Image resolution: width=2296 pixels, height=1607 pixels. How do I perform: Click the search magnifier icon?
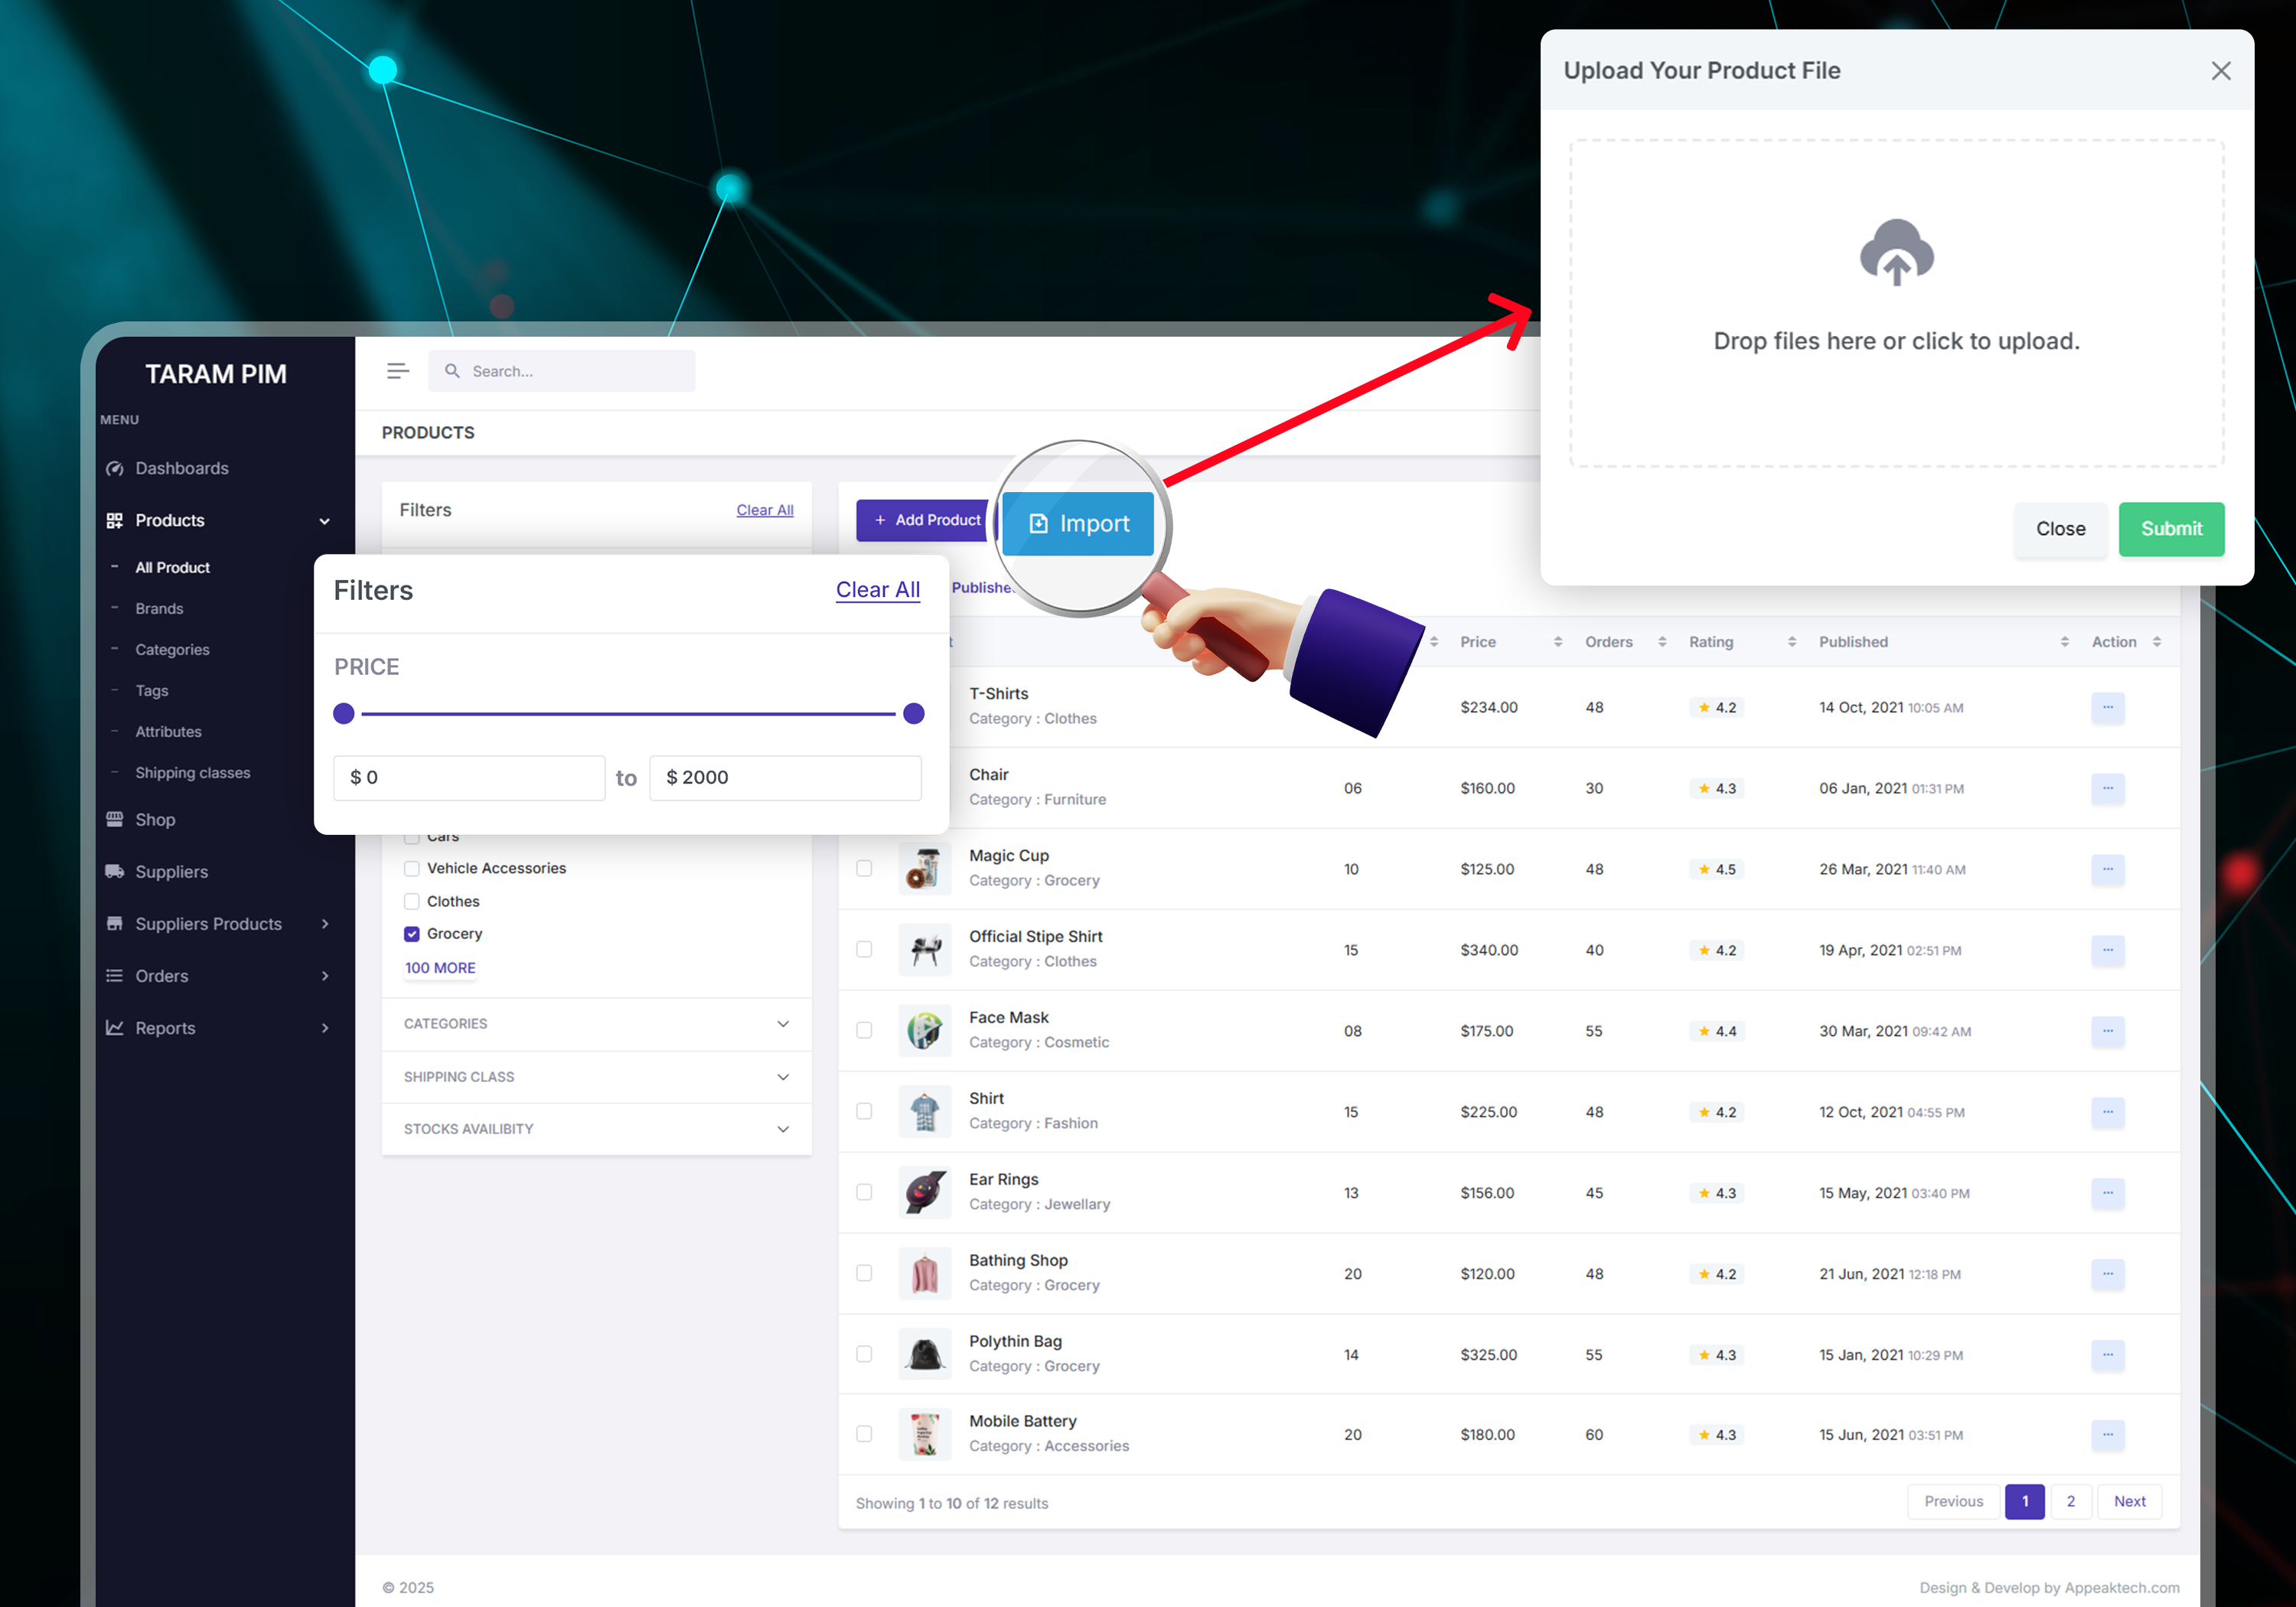452,371
